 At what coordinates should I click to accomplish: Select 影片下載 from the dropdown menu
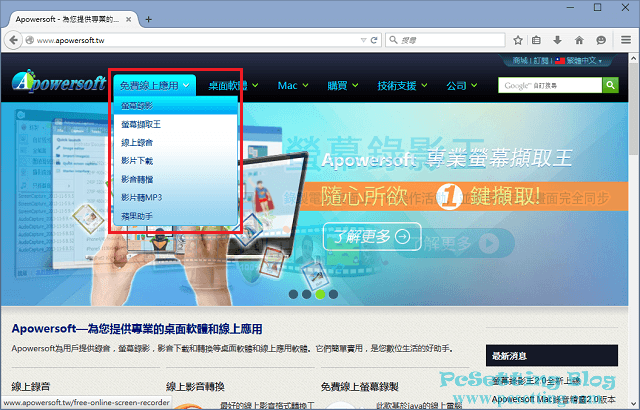(x=176, y=161)
